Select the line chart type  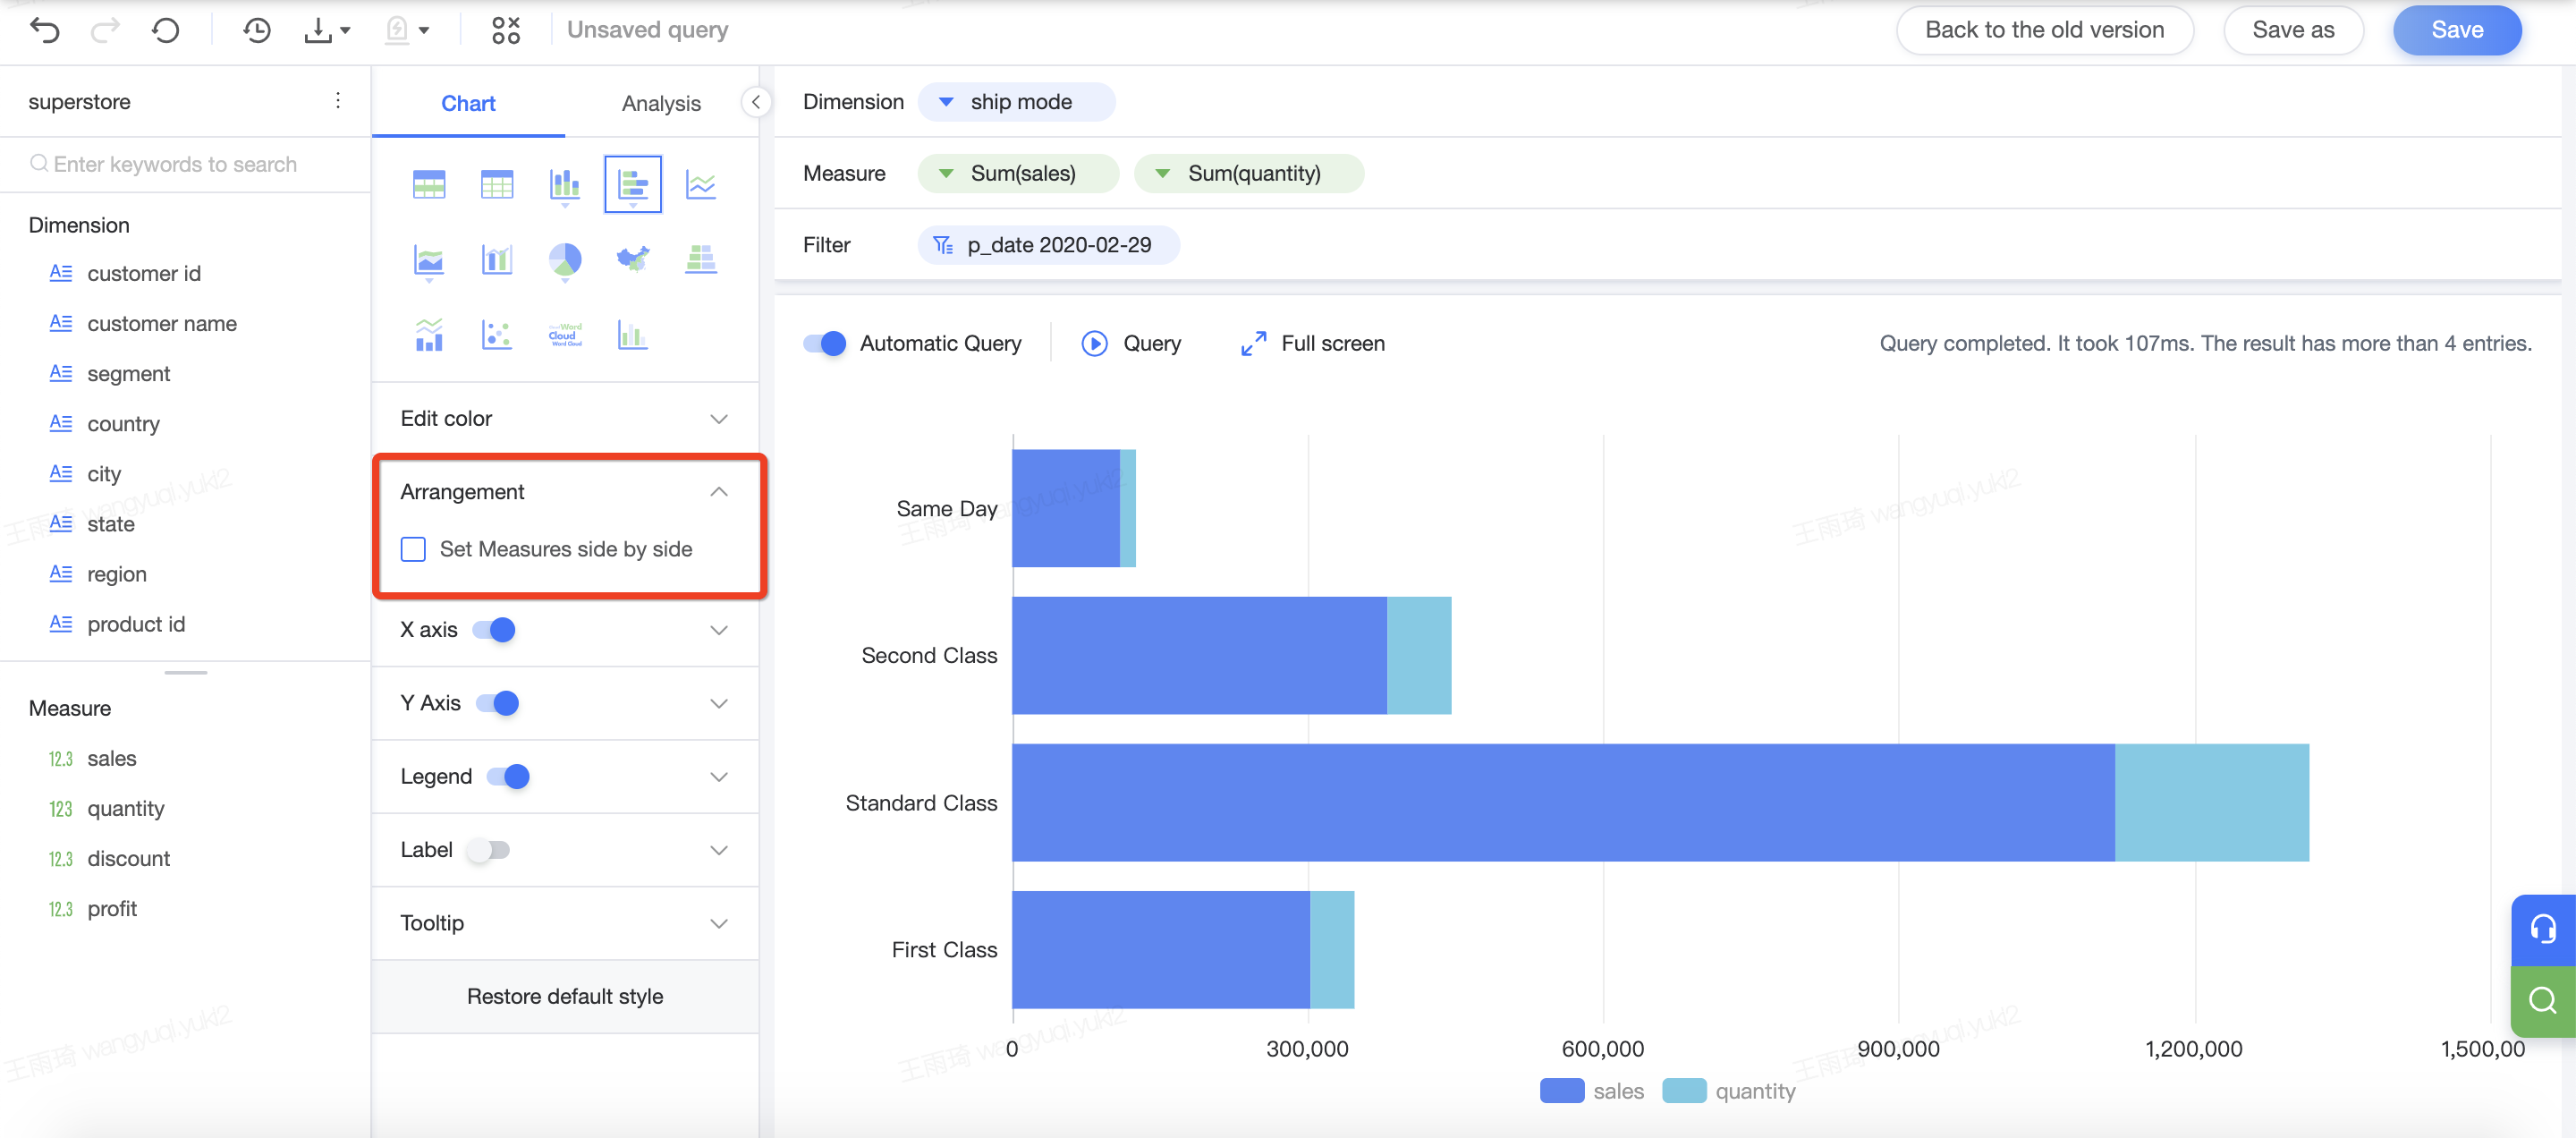point(701,184)
